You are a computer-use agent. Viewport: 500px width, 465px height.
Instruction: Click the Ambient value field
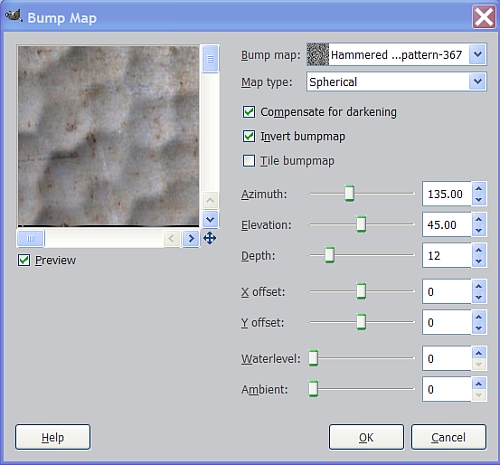pyautogui.click(x=447, y=389)
